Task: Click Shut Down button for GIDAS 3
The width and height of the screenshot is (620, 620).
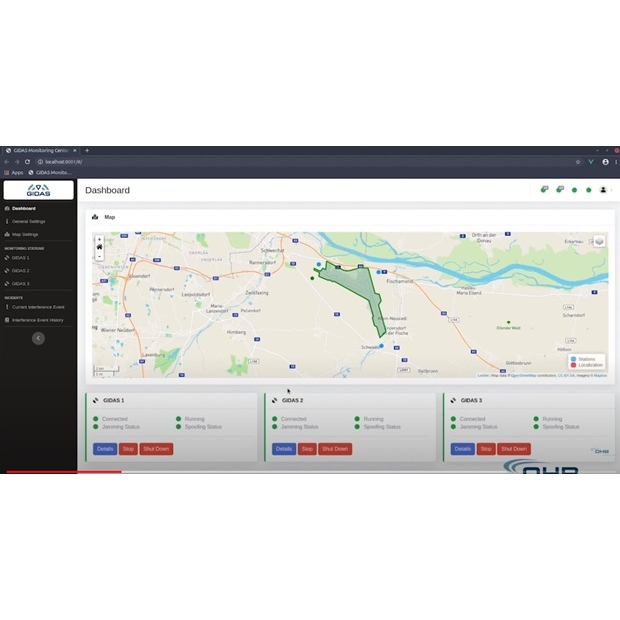Action: [x=514, y=449]
